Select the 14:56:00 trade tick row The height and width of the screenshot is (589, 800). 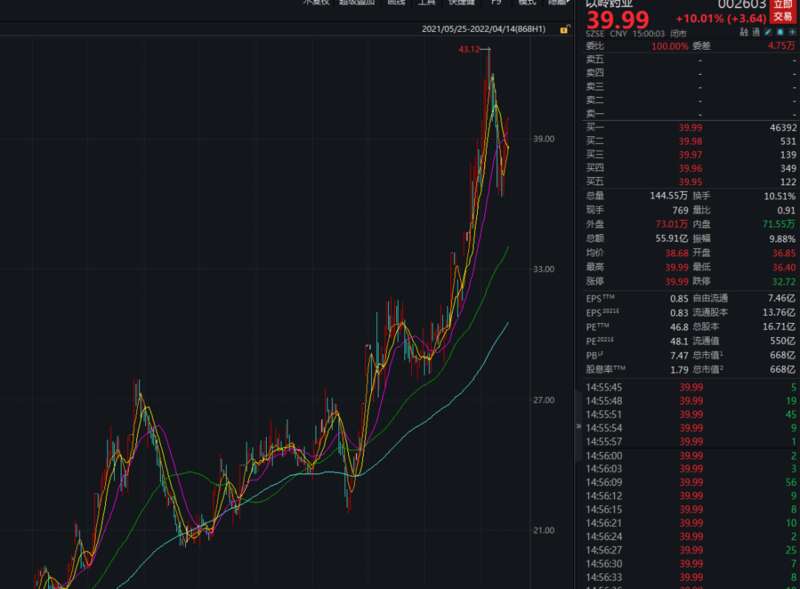691,456
